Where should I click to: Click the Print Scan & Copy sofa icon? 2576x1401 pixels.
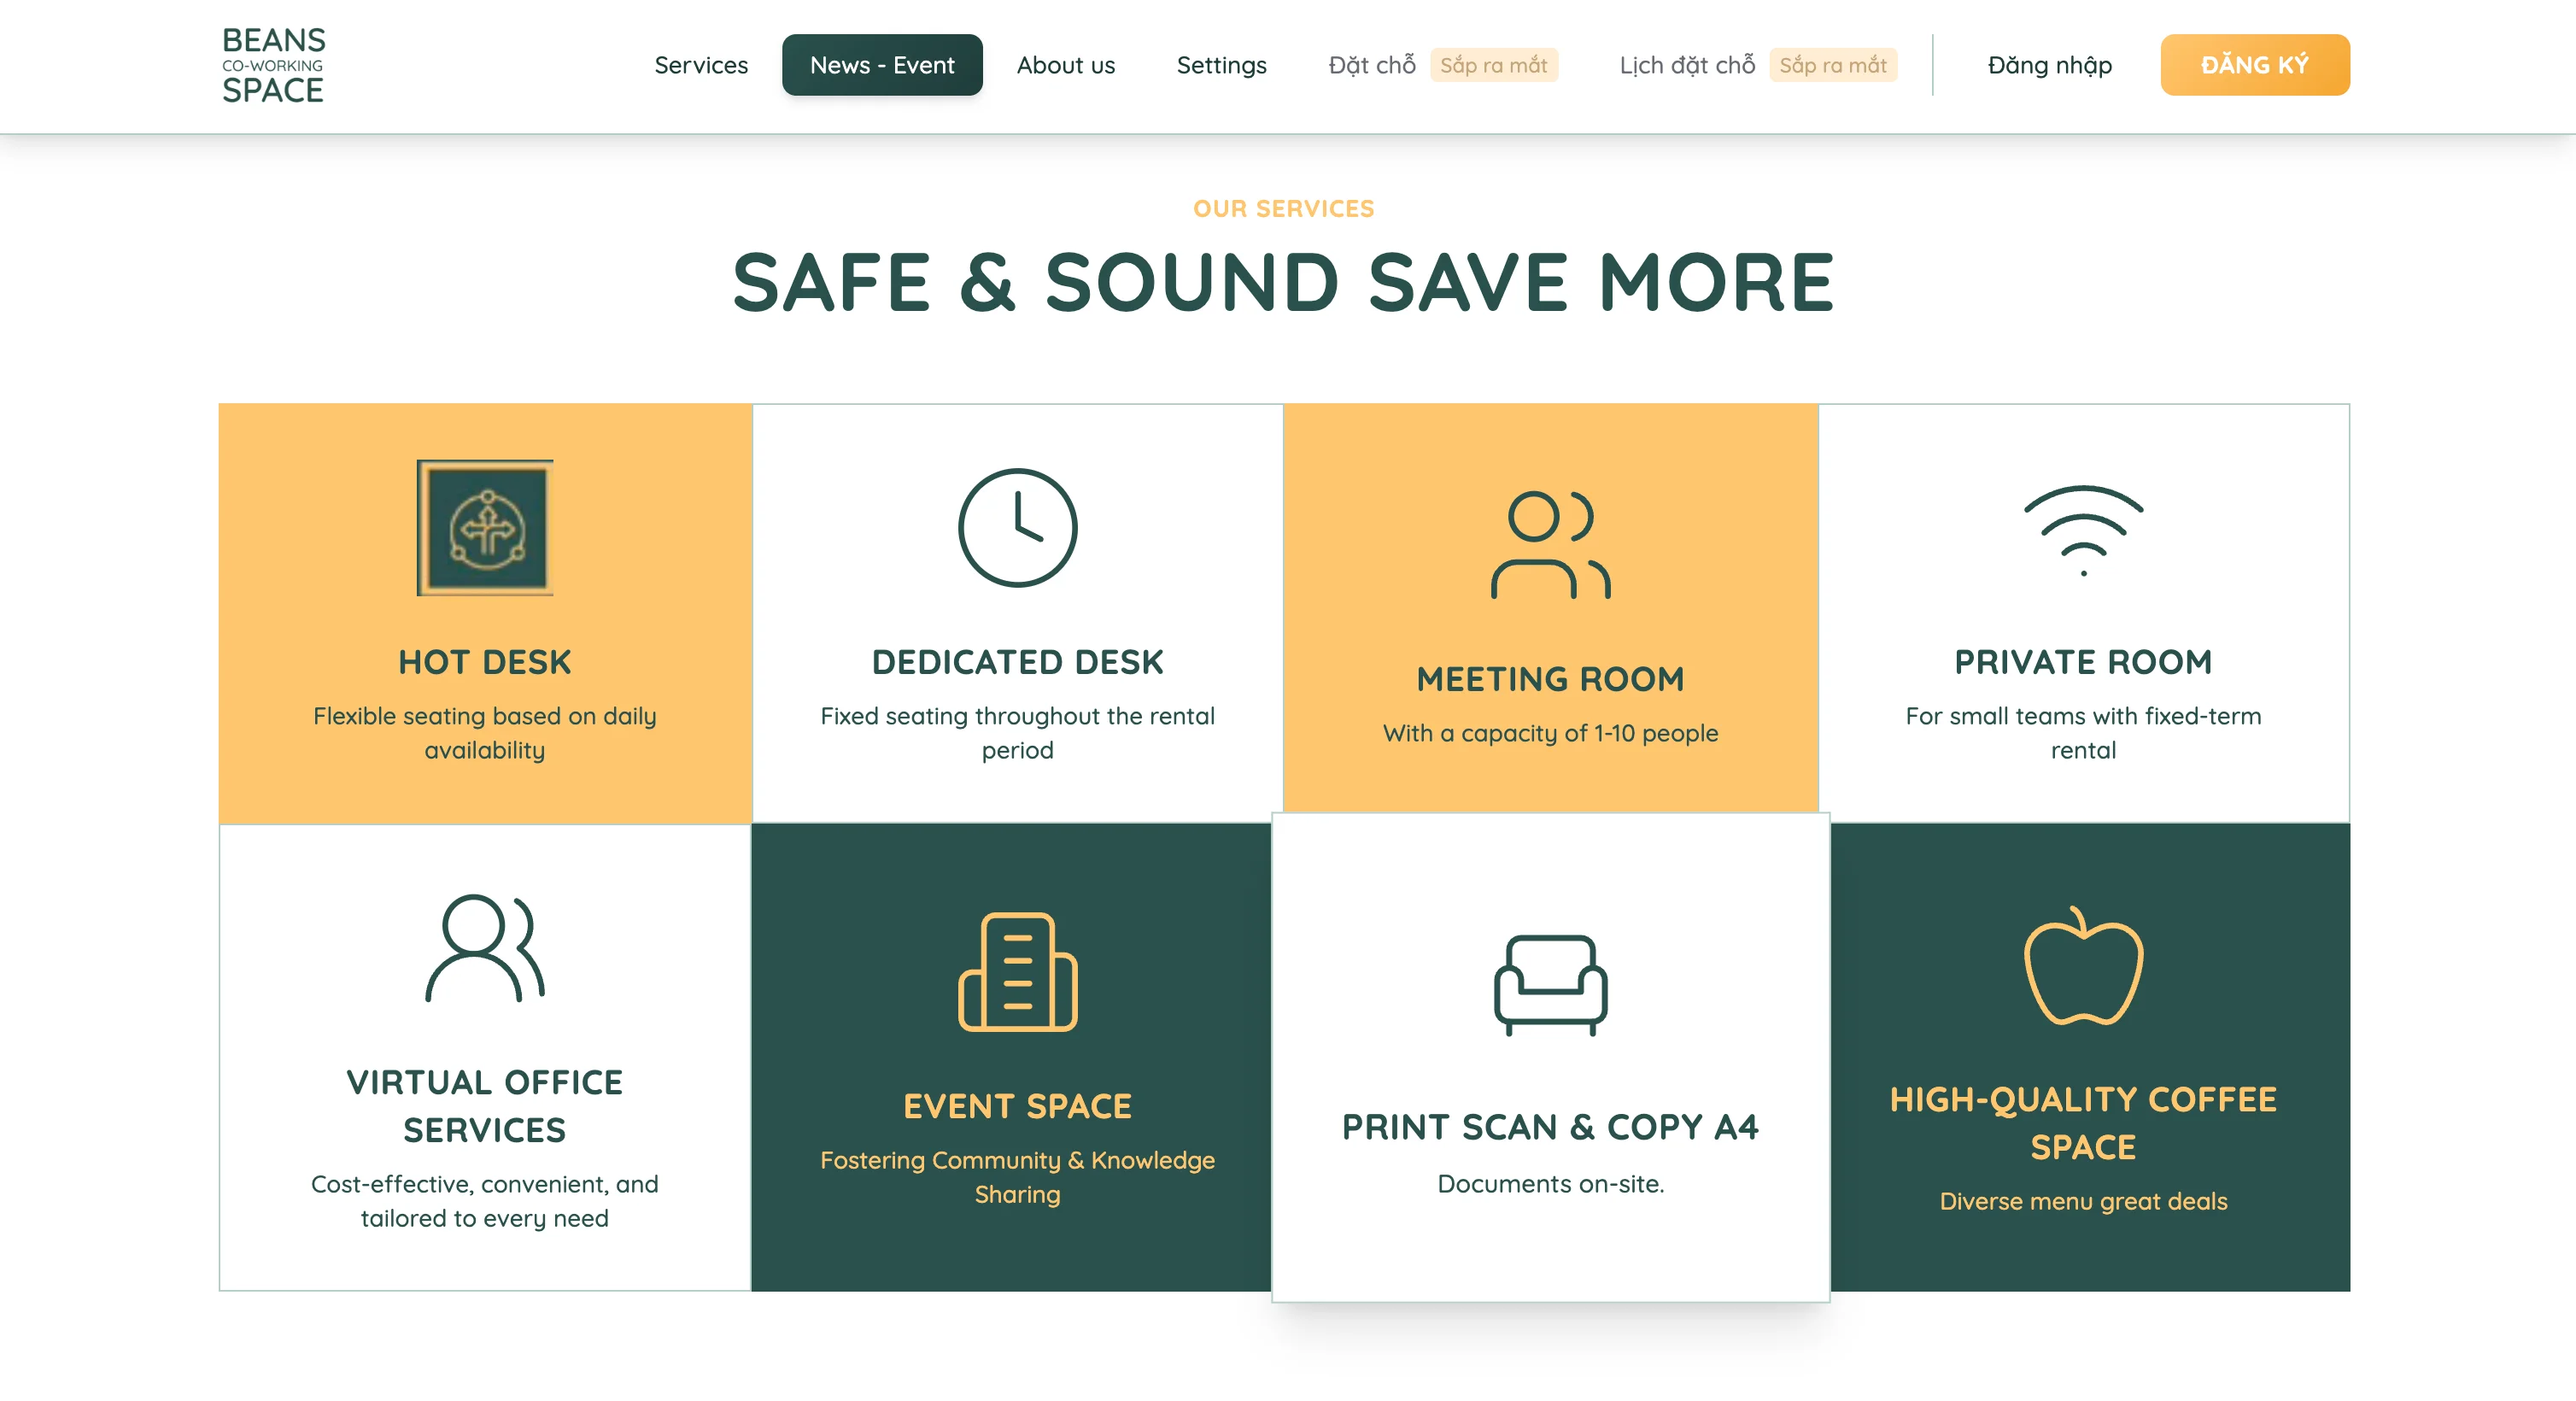point(1550,985)
